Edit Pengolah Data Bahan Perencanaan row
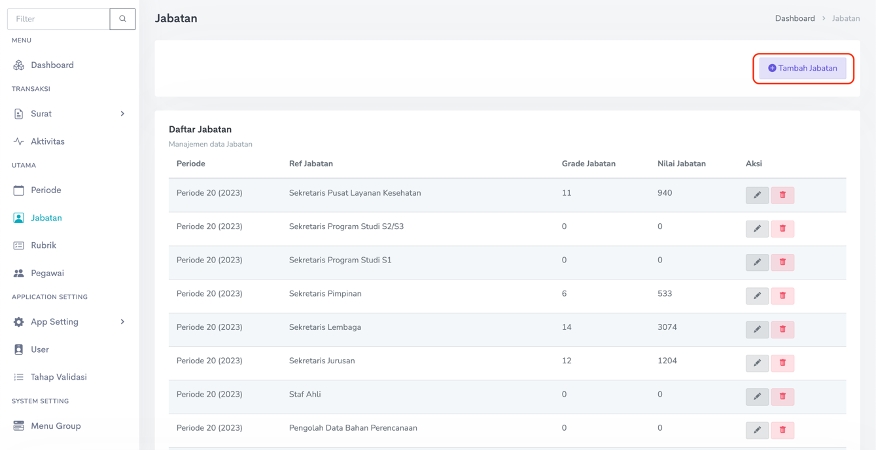The image size is (876, 450). pyautogui.click(x=757, y=430)
